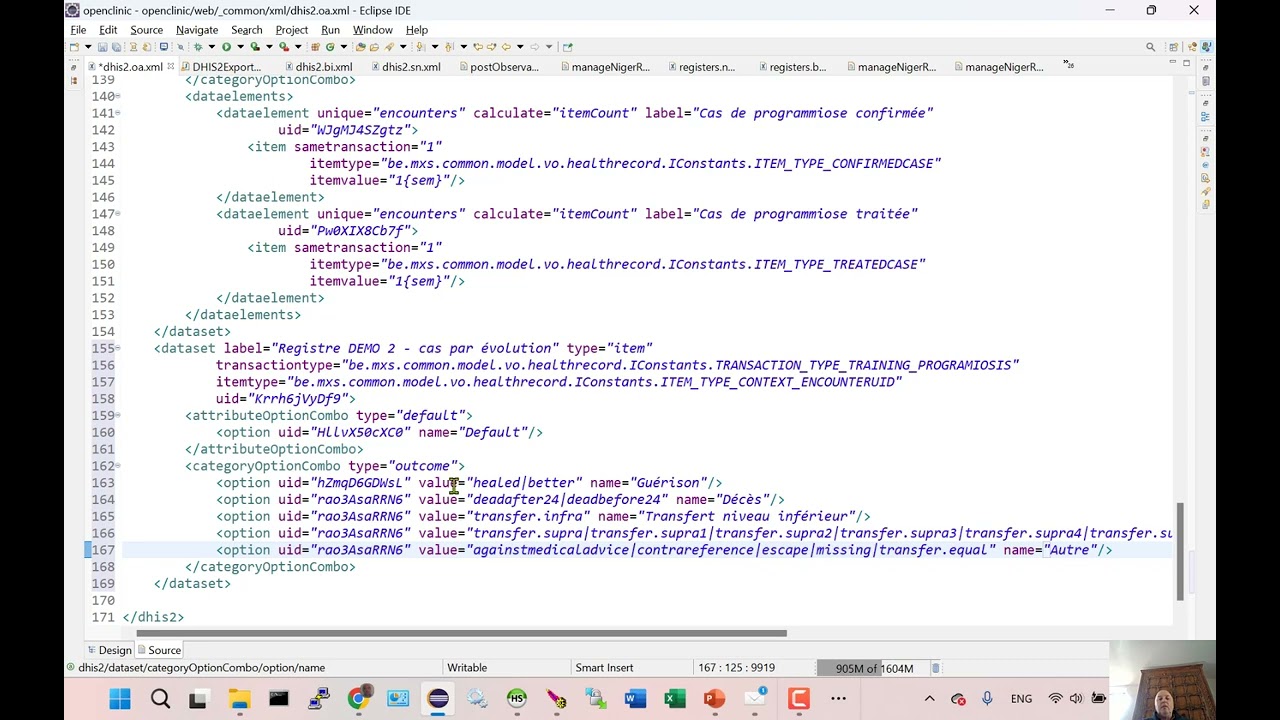Click the horizontal scrollbar of the editor
The height and width of the screenshot is (720, 1280).
click(x=461, y=633)
